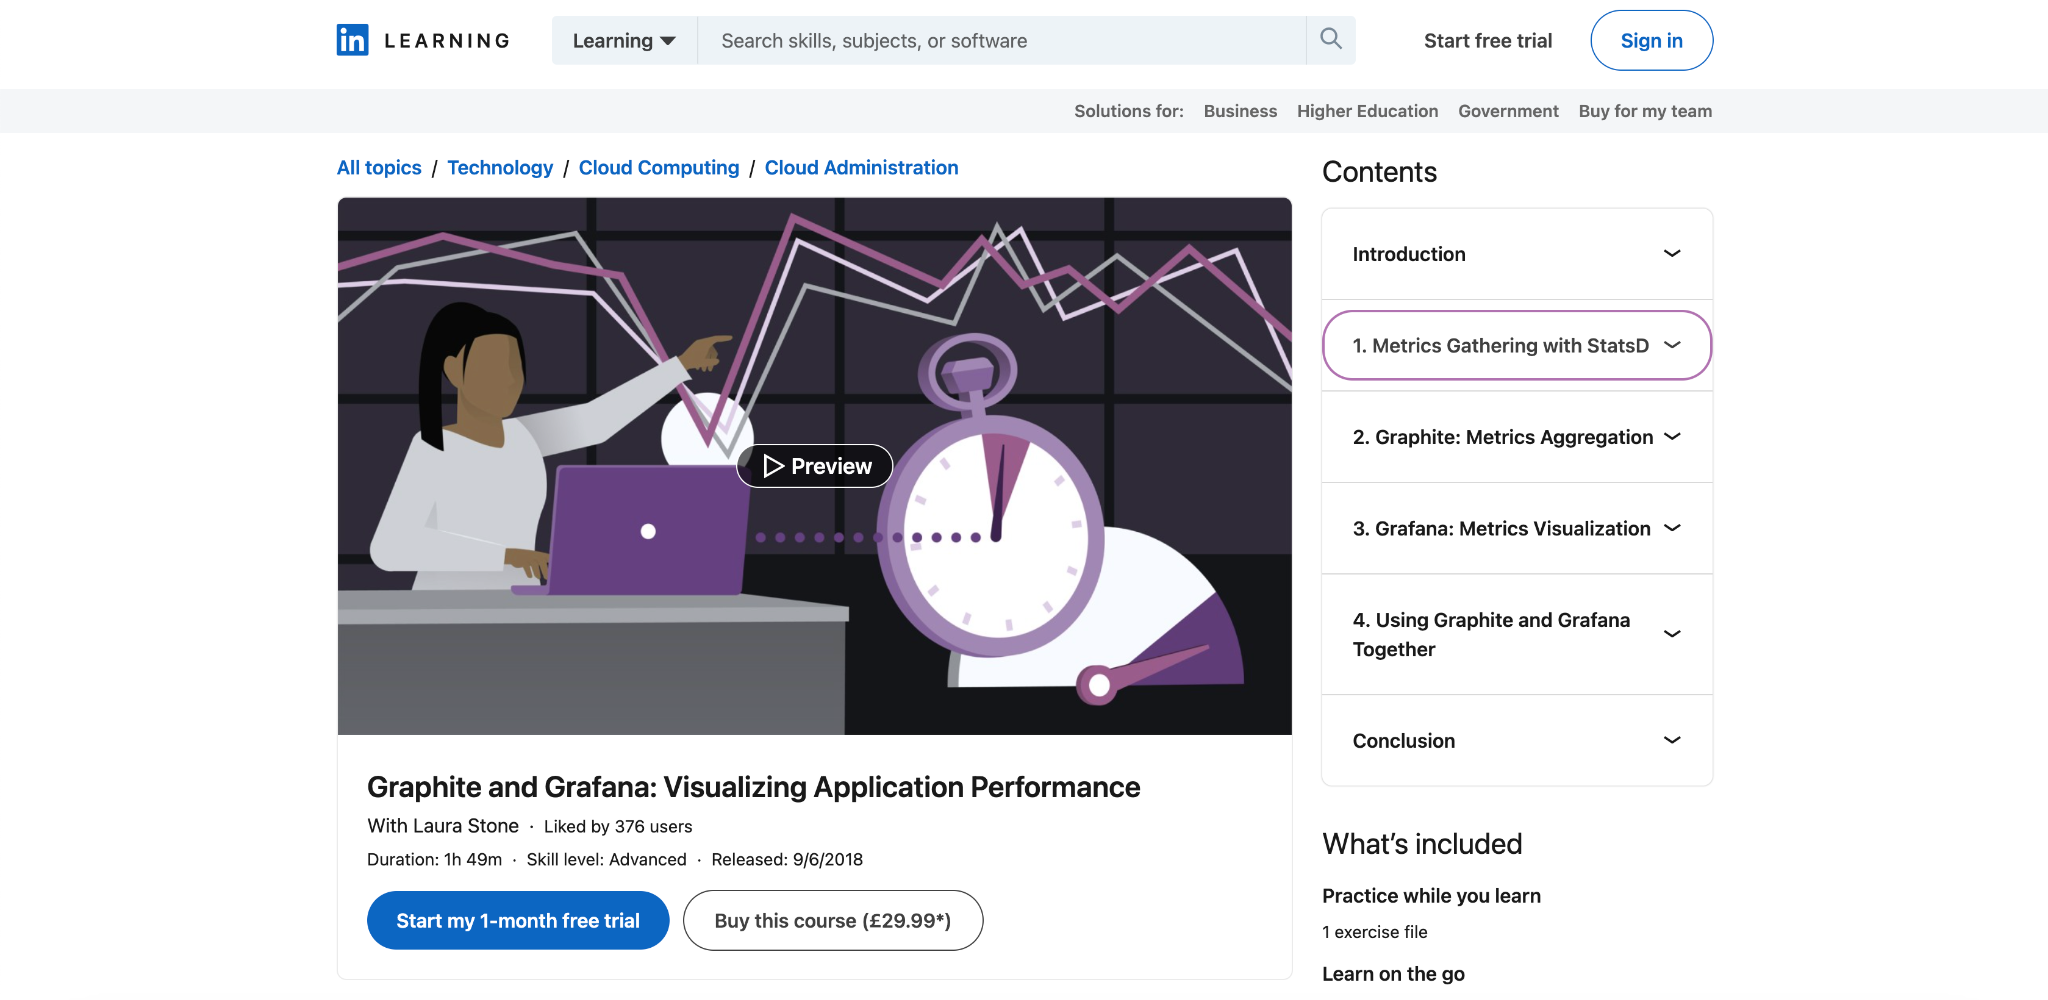Select the Technology breadcrumb

click(x=500, y=167)
